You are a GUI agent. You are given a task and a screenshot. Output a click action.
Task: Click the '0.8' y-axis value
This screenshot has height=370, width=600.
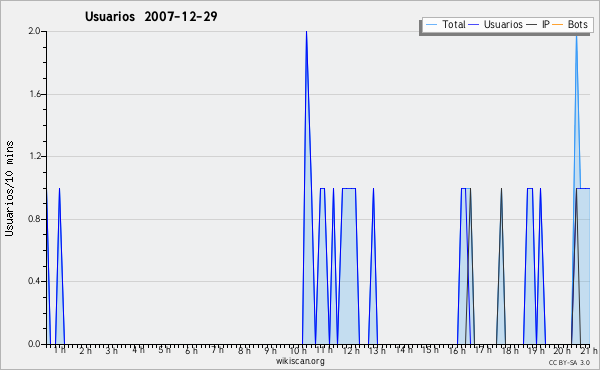click(34, 219)
